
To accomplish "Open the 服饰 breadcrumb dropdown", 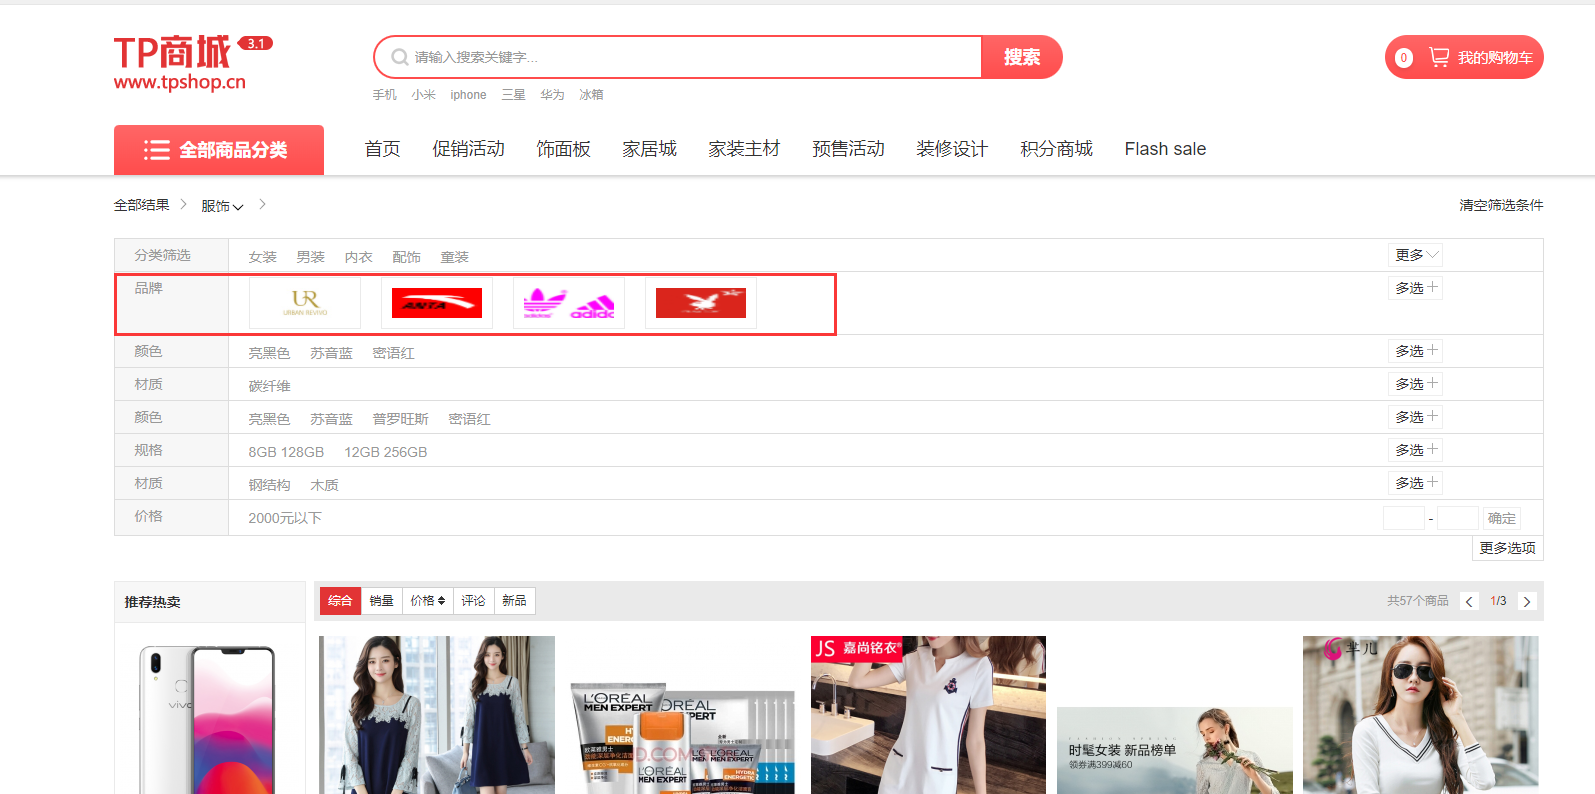I will click(222, 206).
